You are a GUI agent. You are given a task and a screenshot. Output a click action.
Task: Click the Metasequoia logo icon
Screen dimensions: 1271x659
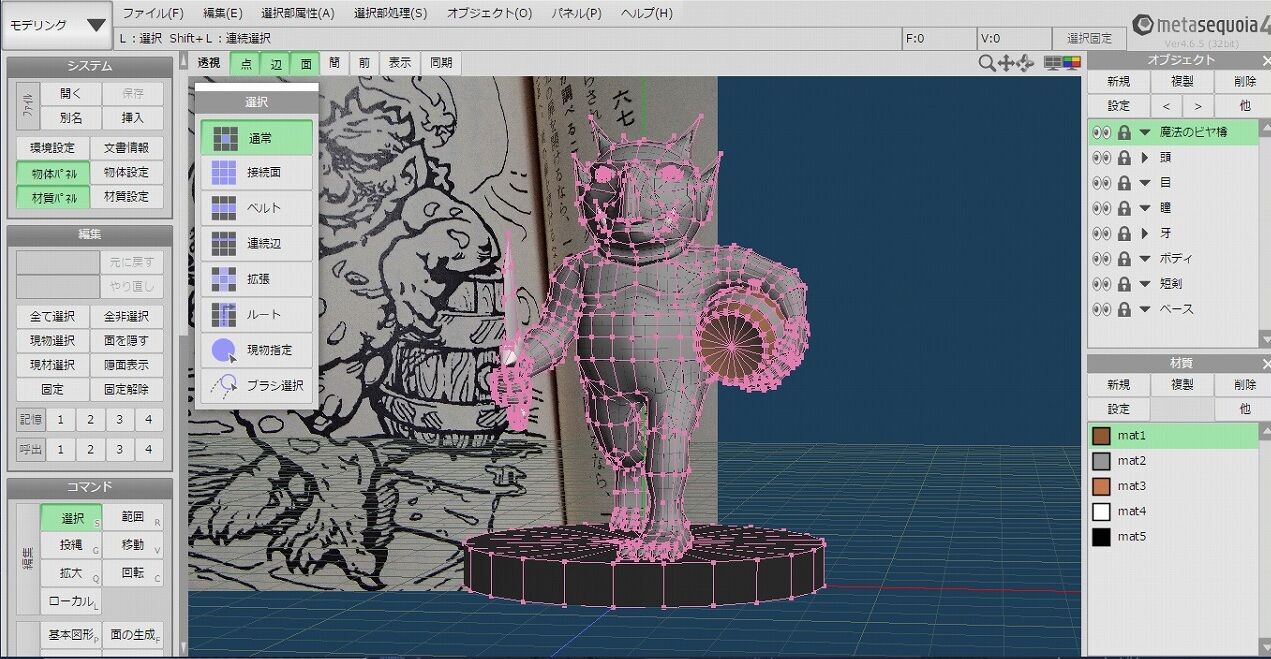tap(1143, 25)
